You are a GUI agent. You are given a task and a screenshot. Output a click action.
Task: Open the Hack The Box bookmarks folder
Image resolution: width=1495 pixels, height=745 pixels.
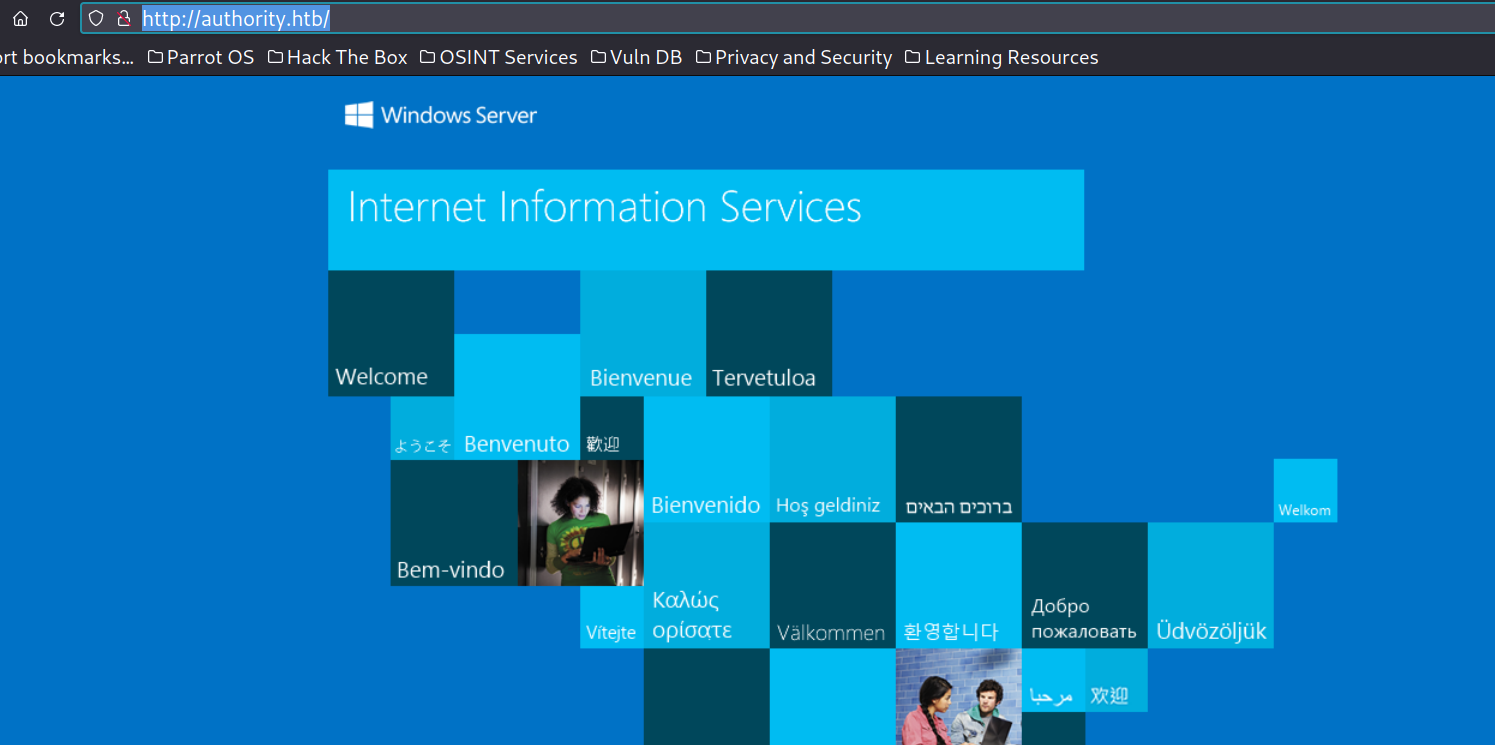click(x=338, y=57)
